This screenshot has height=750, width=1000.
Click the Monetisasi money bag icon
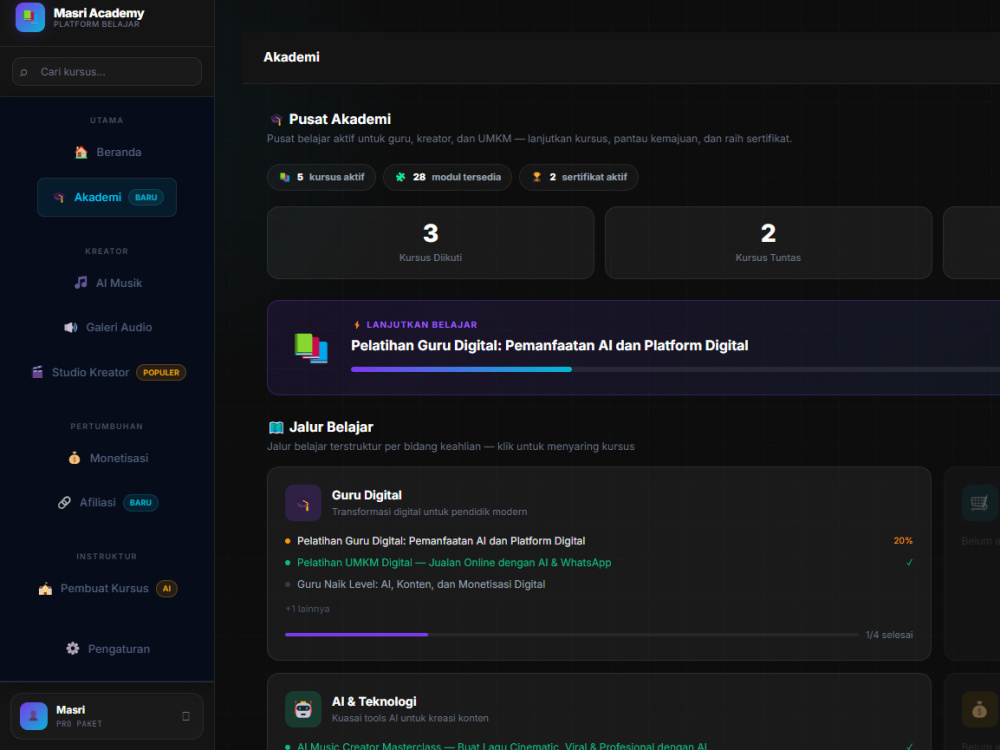(x=75, y=458)
